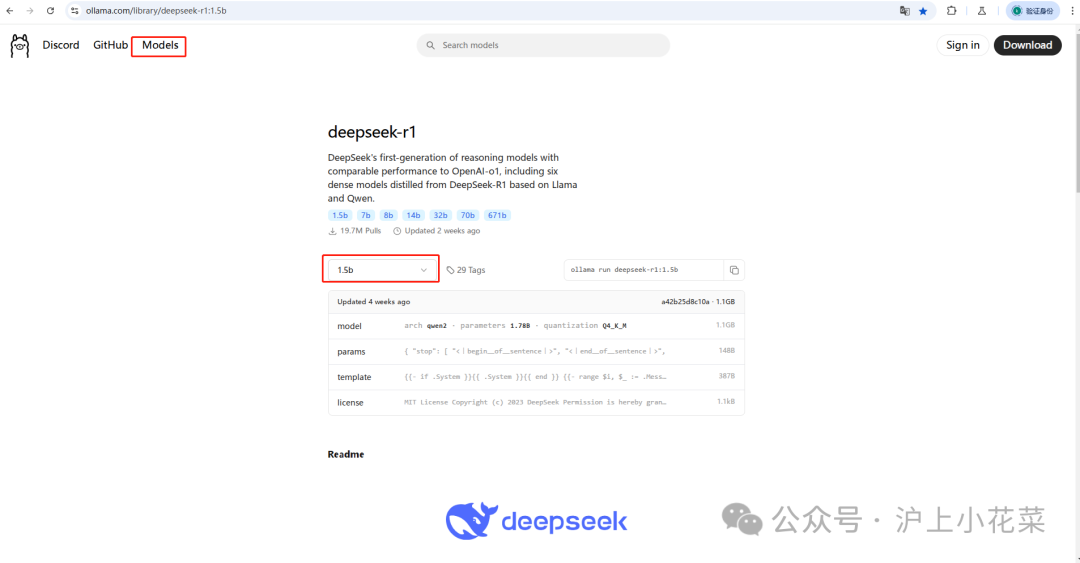
Task: Select the 14b size tag
Action: click(x=413, y=215)
